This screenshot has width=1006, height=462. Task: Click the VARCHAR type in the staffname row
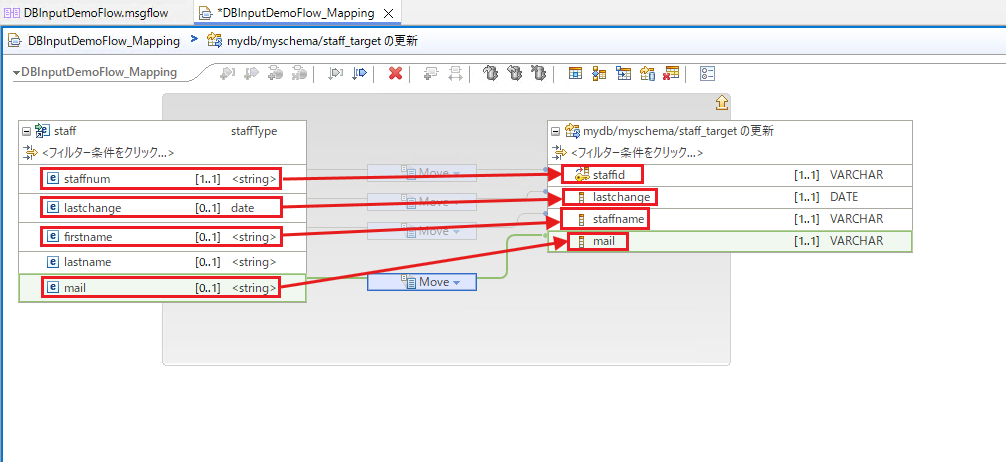click(x=857, y=219)
